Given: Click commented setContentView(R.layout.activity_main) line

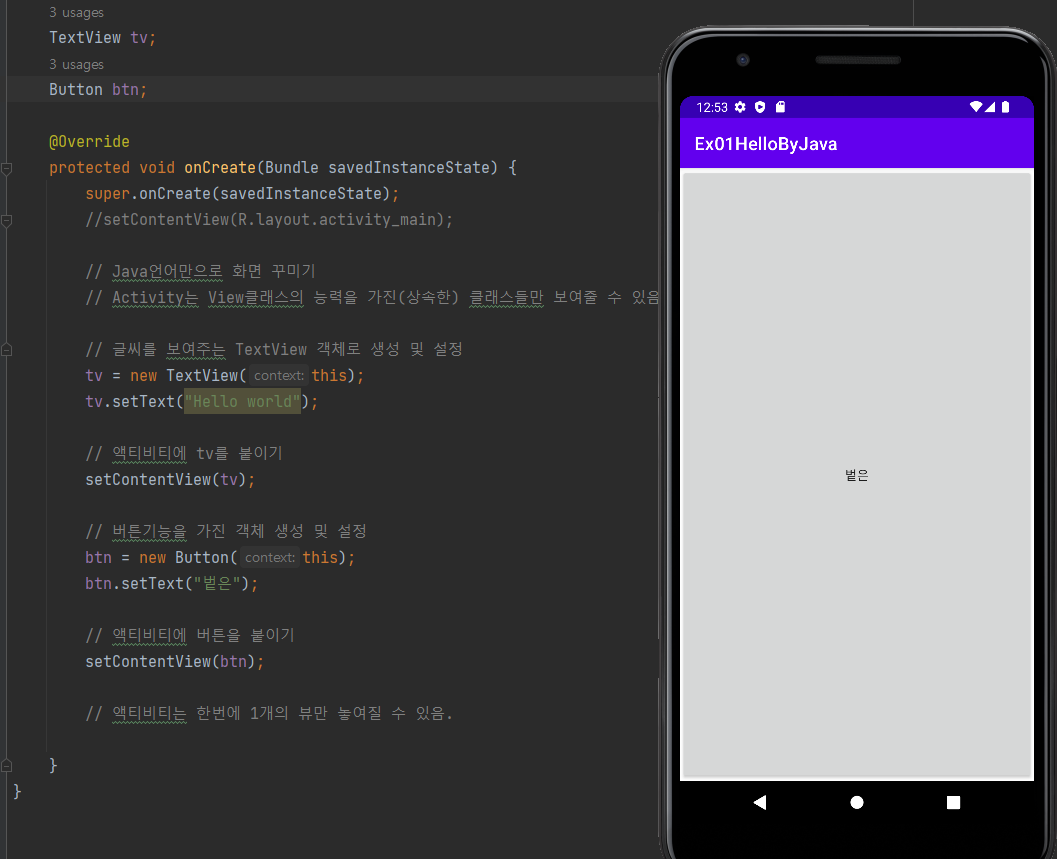Looking at the screenshot, I should pyautogui.click(x=269, y=220).
